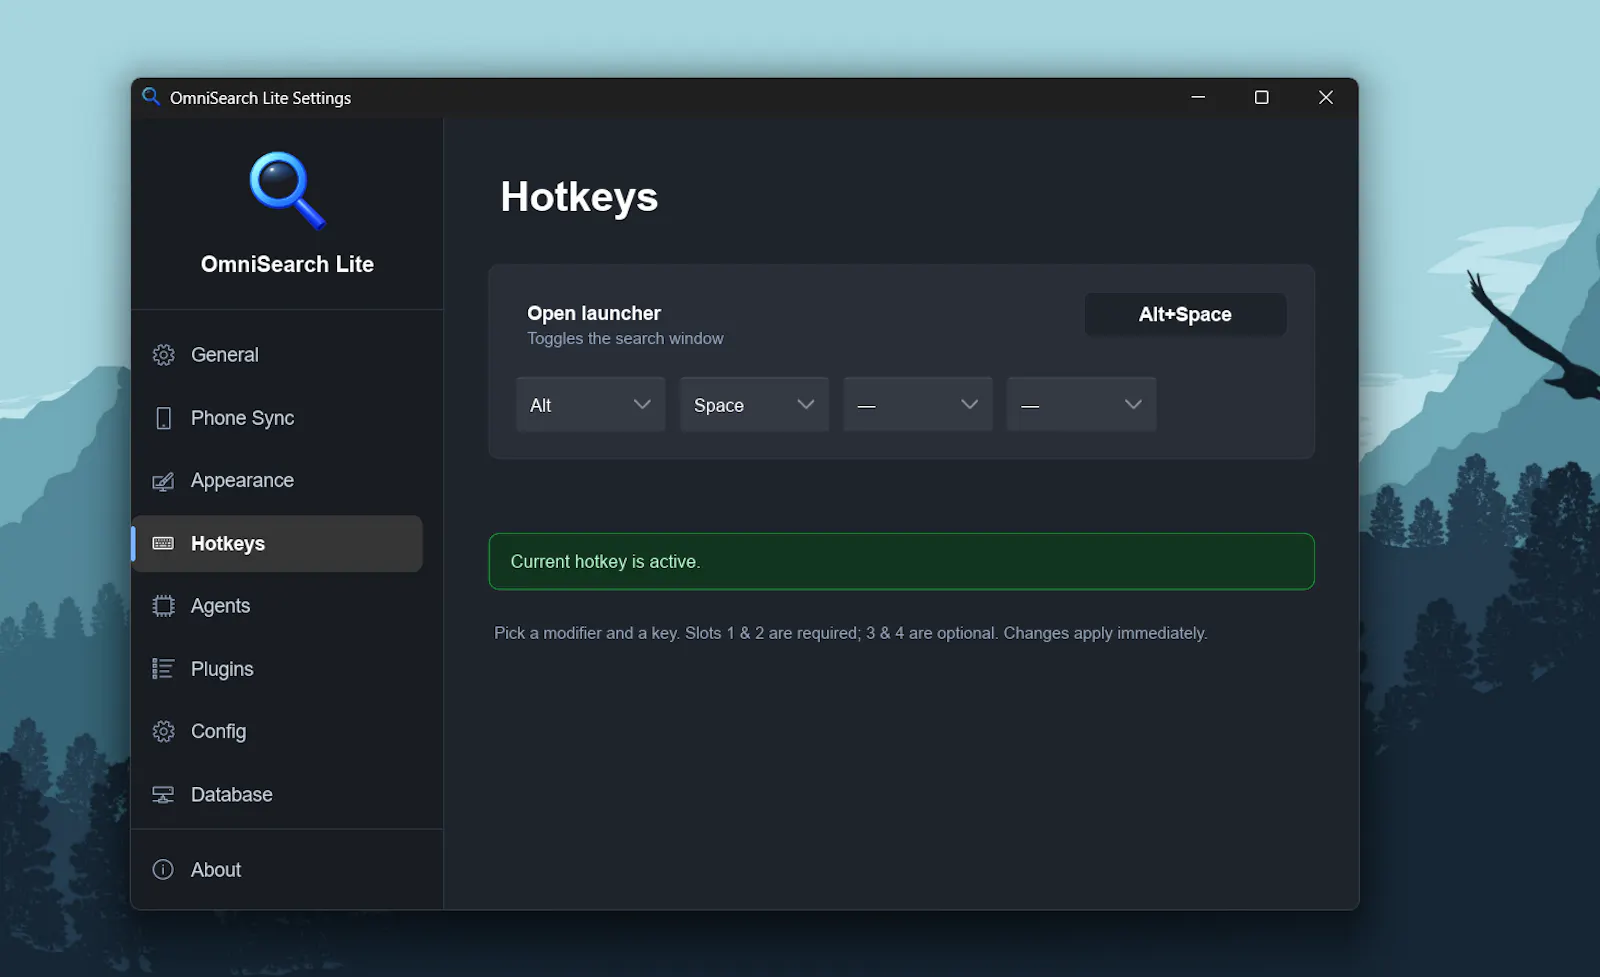Show the About page label
1600x977 pixels.
tap(216, 870)
